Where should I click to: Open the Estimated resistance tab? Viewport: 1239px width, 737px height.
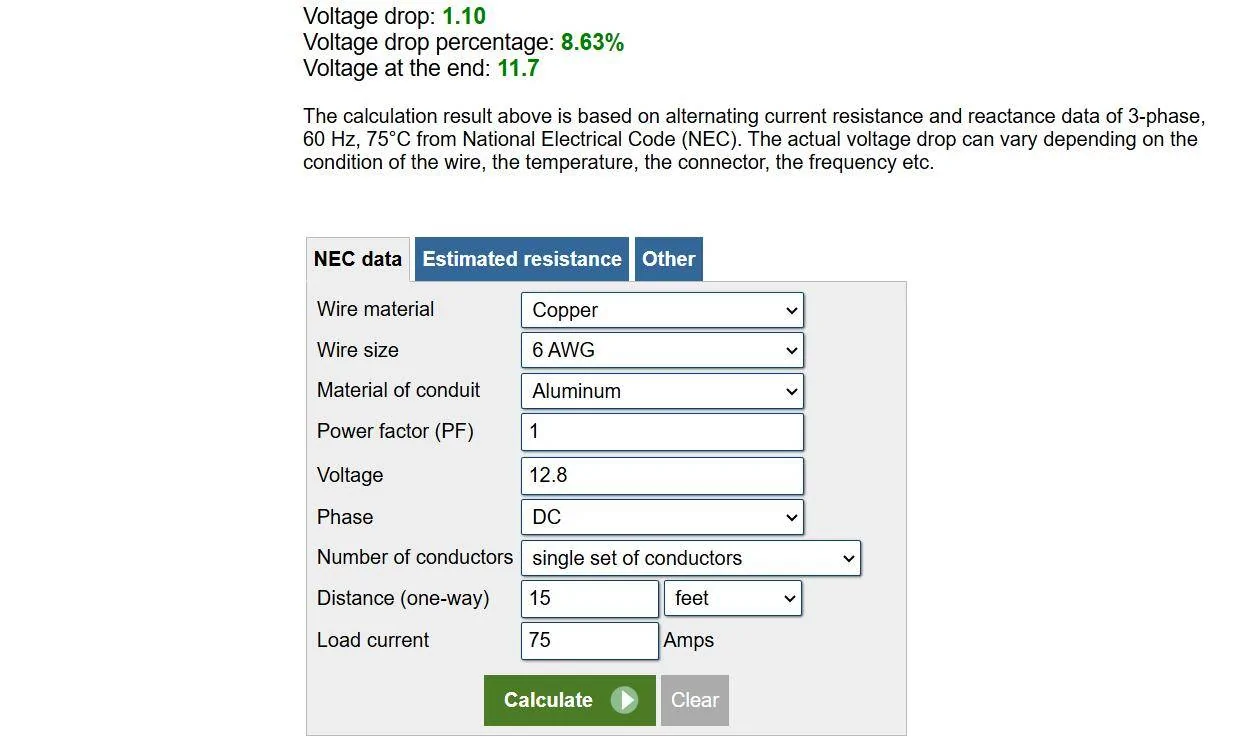click(522, 259)
